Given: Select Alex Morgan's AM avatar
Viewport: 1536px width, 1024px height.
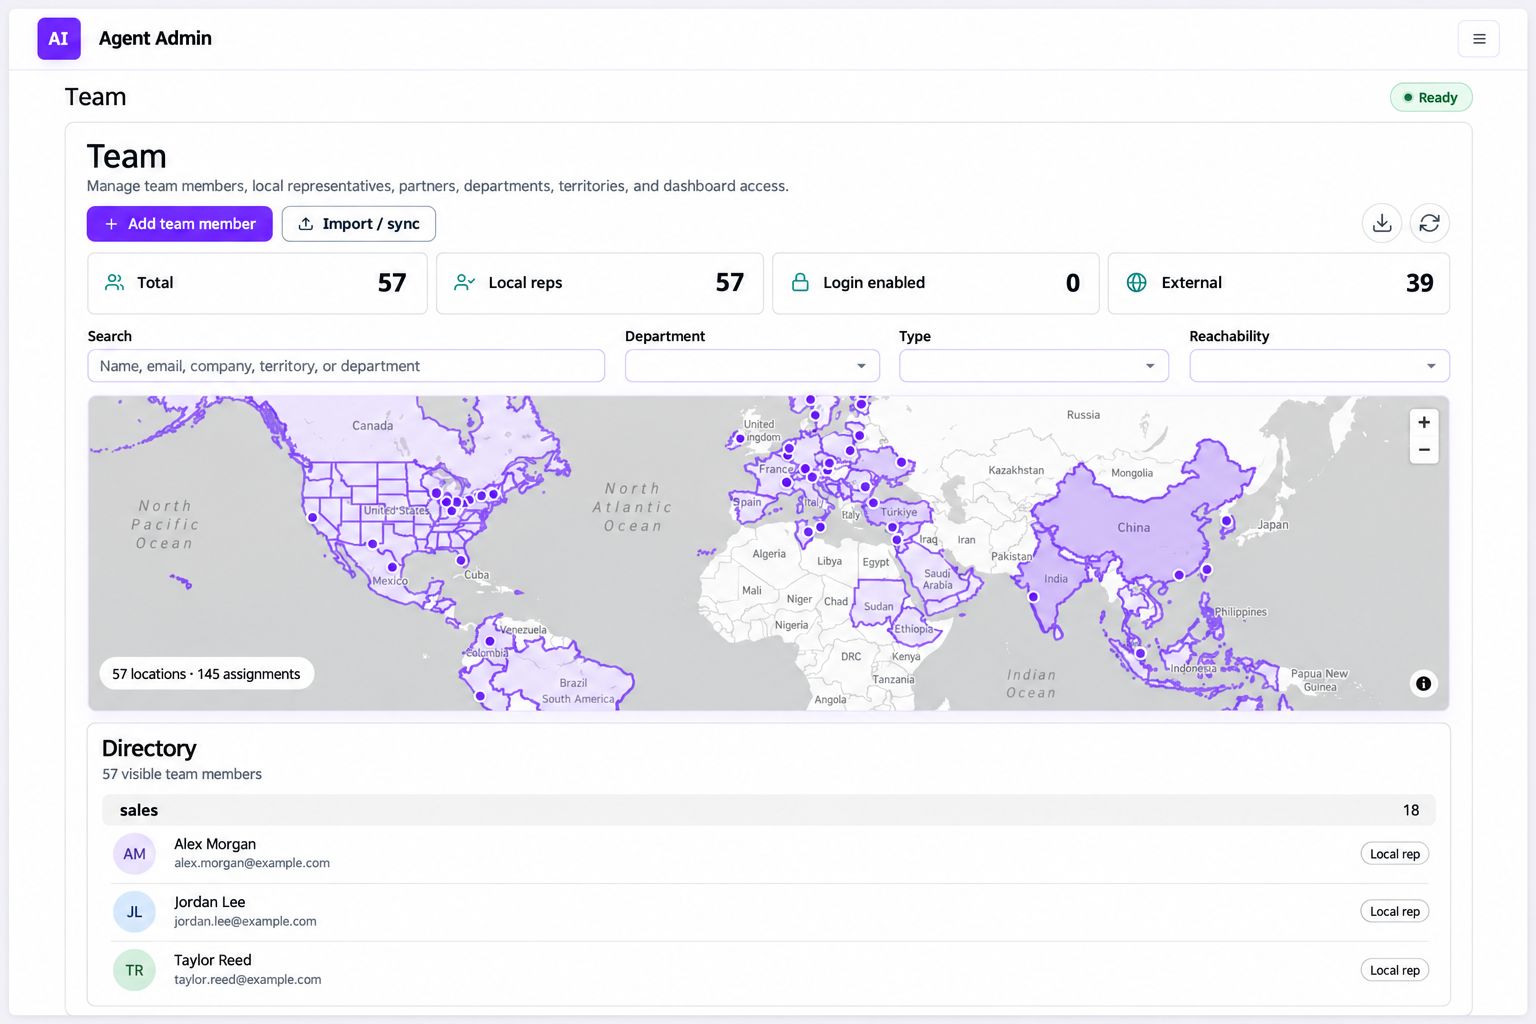Looking at the screenshot, I should [x=134, y=854].
